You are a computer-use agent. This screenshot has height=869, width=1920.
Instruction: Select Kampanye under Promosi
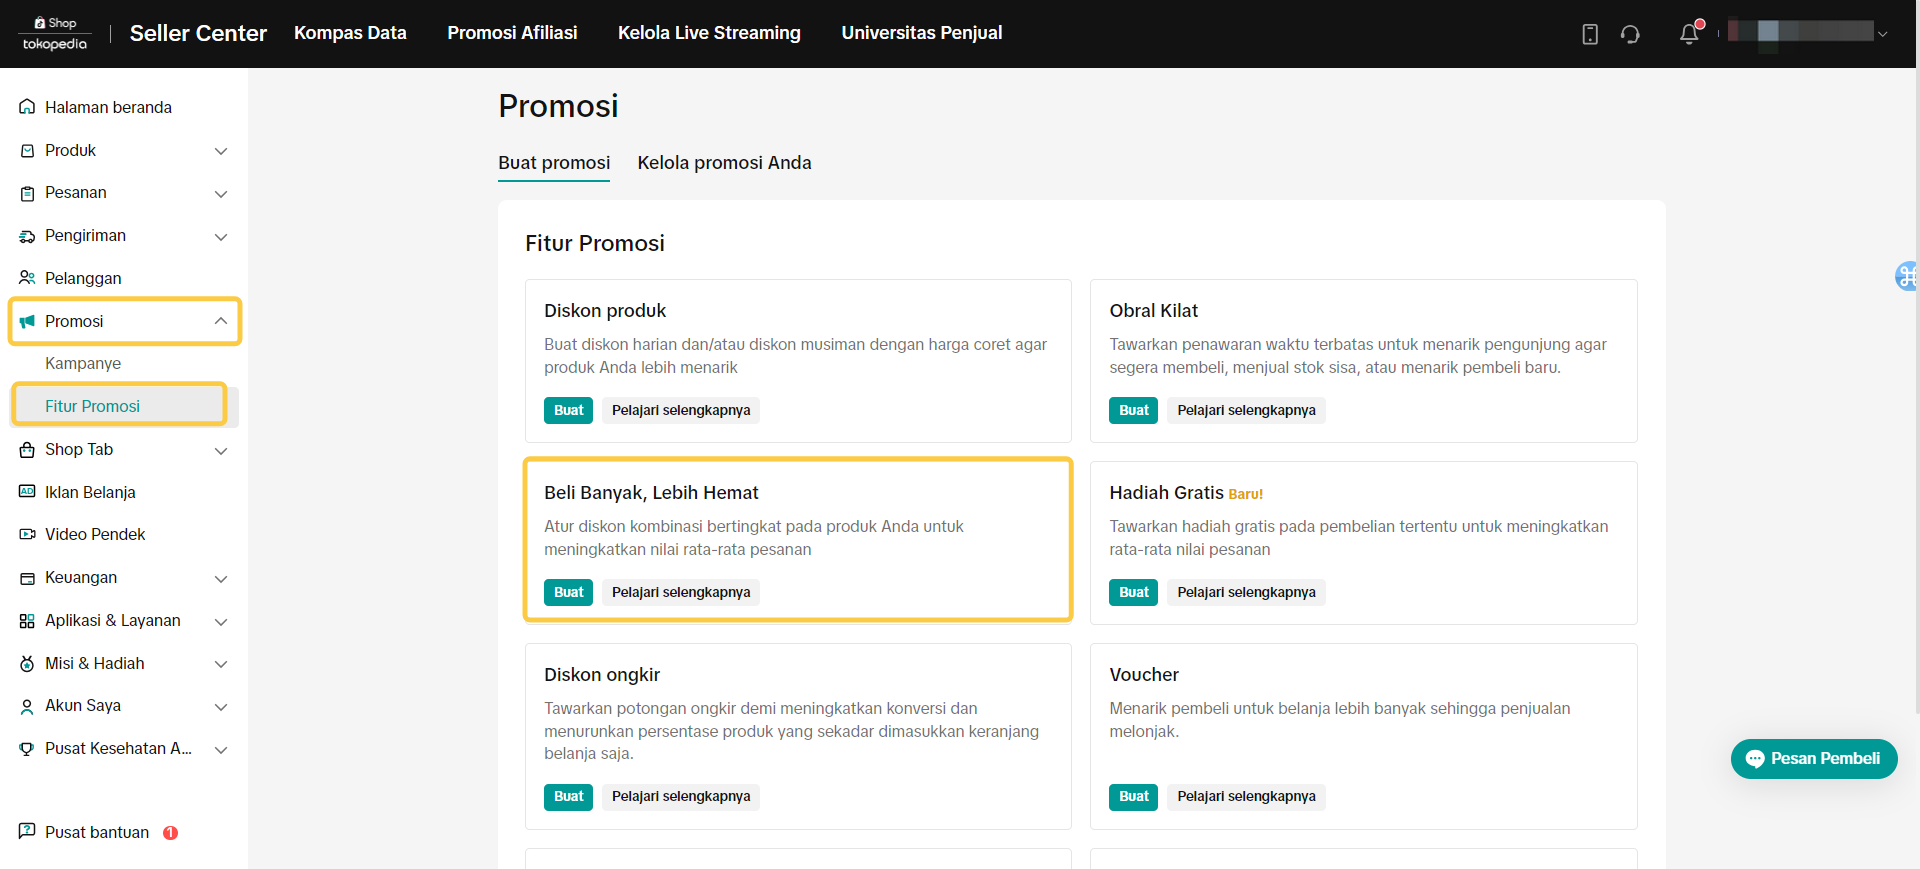(83, 364)
